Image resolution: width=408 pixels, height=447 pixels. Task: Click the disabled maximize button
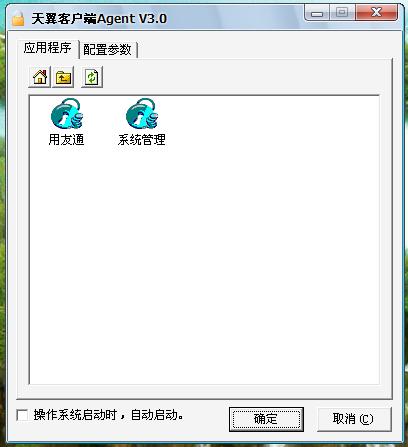(342, 13)
